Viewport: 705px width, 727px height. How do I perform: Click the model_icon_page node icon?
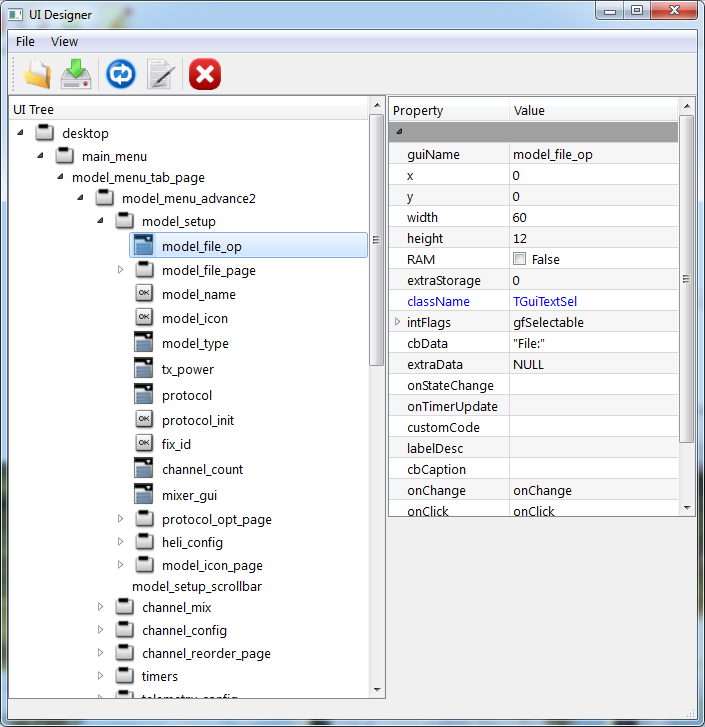click(x=144, y=565)
